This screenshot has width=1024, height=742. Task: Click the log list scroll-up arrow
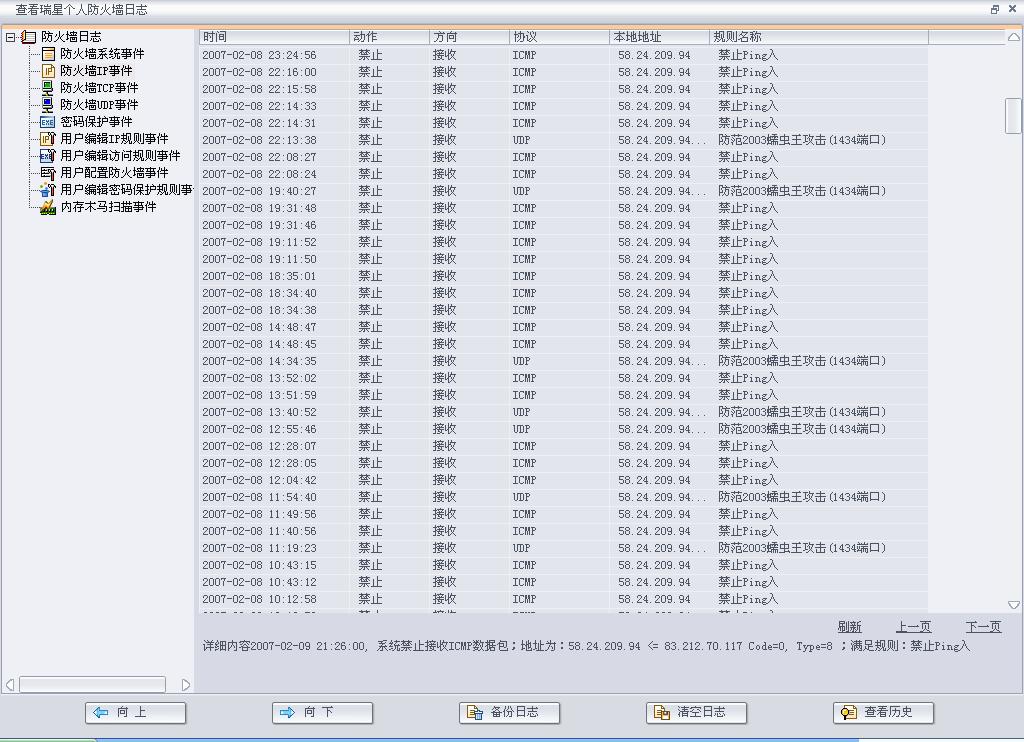pyautogui.click(x=1014, y=37)
